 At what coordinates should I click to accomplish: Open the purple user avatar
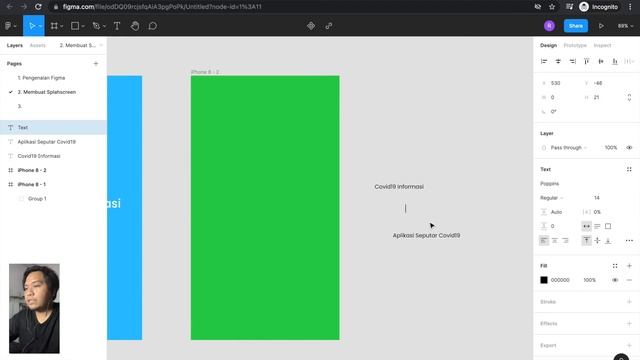click(x=549, y=26)
